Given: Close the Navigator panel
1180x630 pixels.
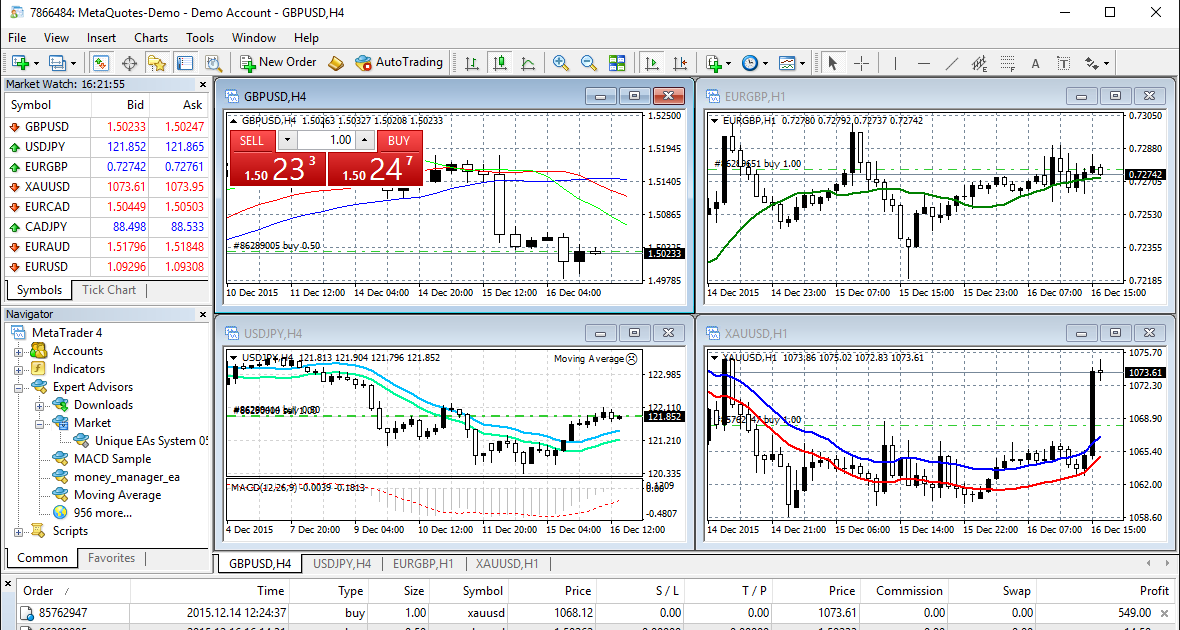Looking at the screenshot, I should pyautogui.click(x=202, y=315).
